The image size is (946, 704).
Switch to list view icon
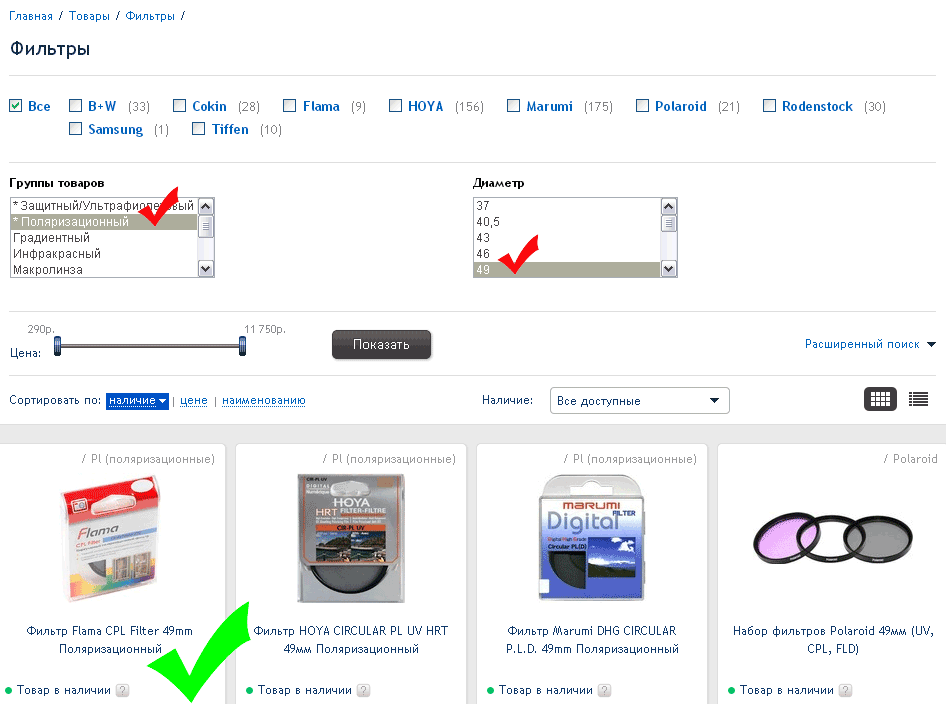pos(918,399)
